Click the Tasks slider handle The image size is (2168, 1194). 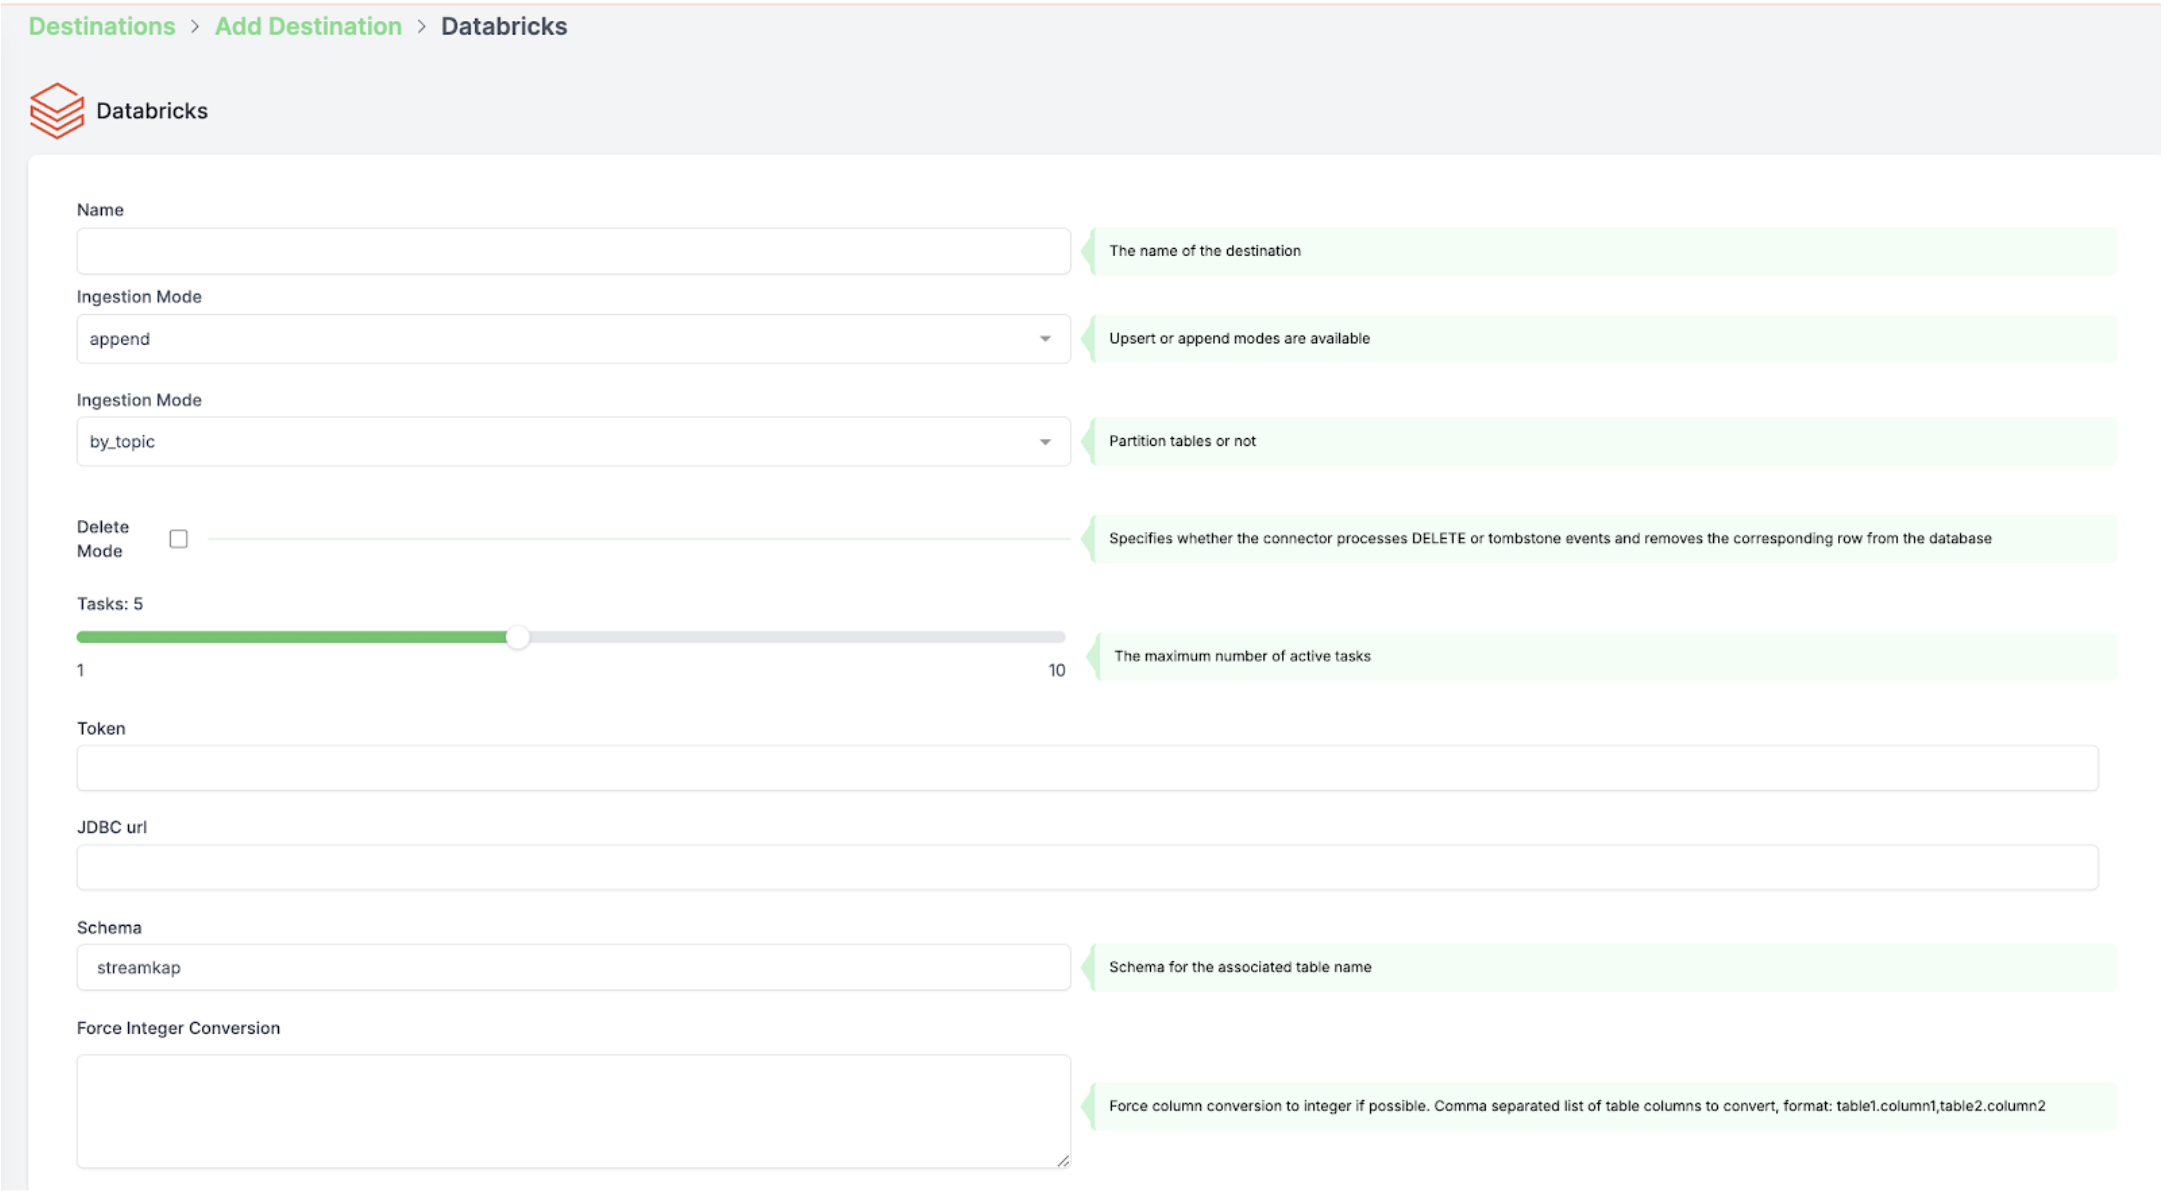coord(517,637)
